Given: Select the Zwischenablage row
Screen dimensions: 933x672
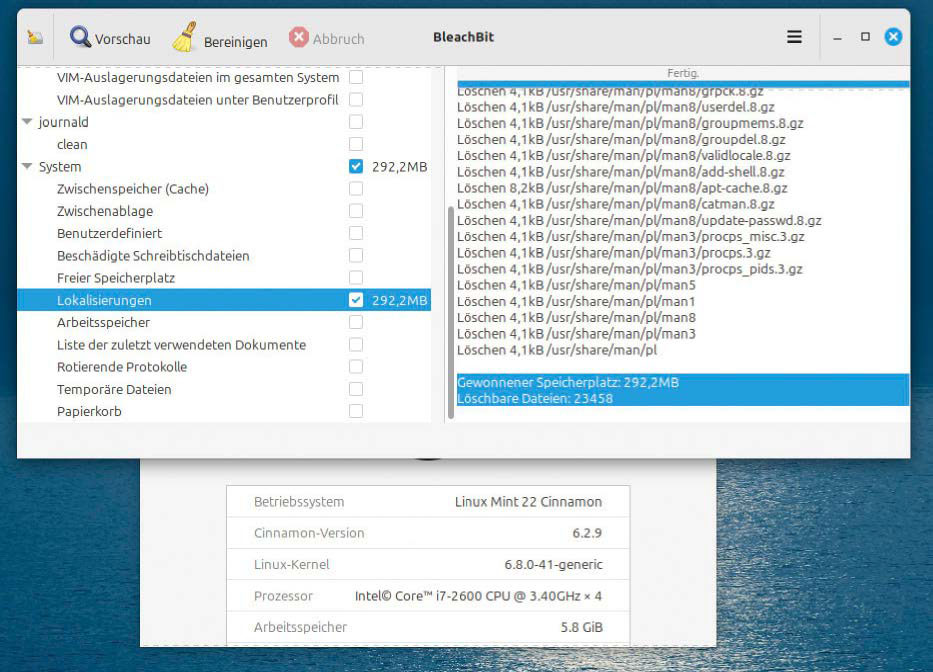Looking at the screenshot, I should pyautogui.click(x=105, y=211).
